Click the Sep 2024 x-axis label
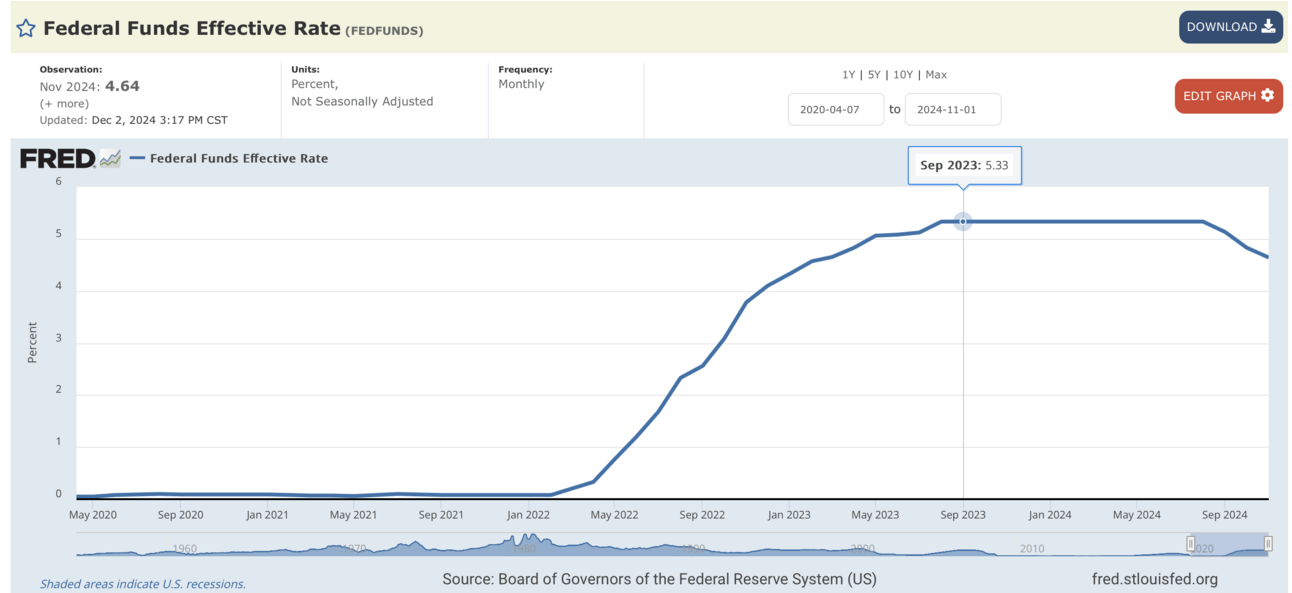The height and width of the screenshot is (593, 1292). click(x=1225, y=515)
